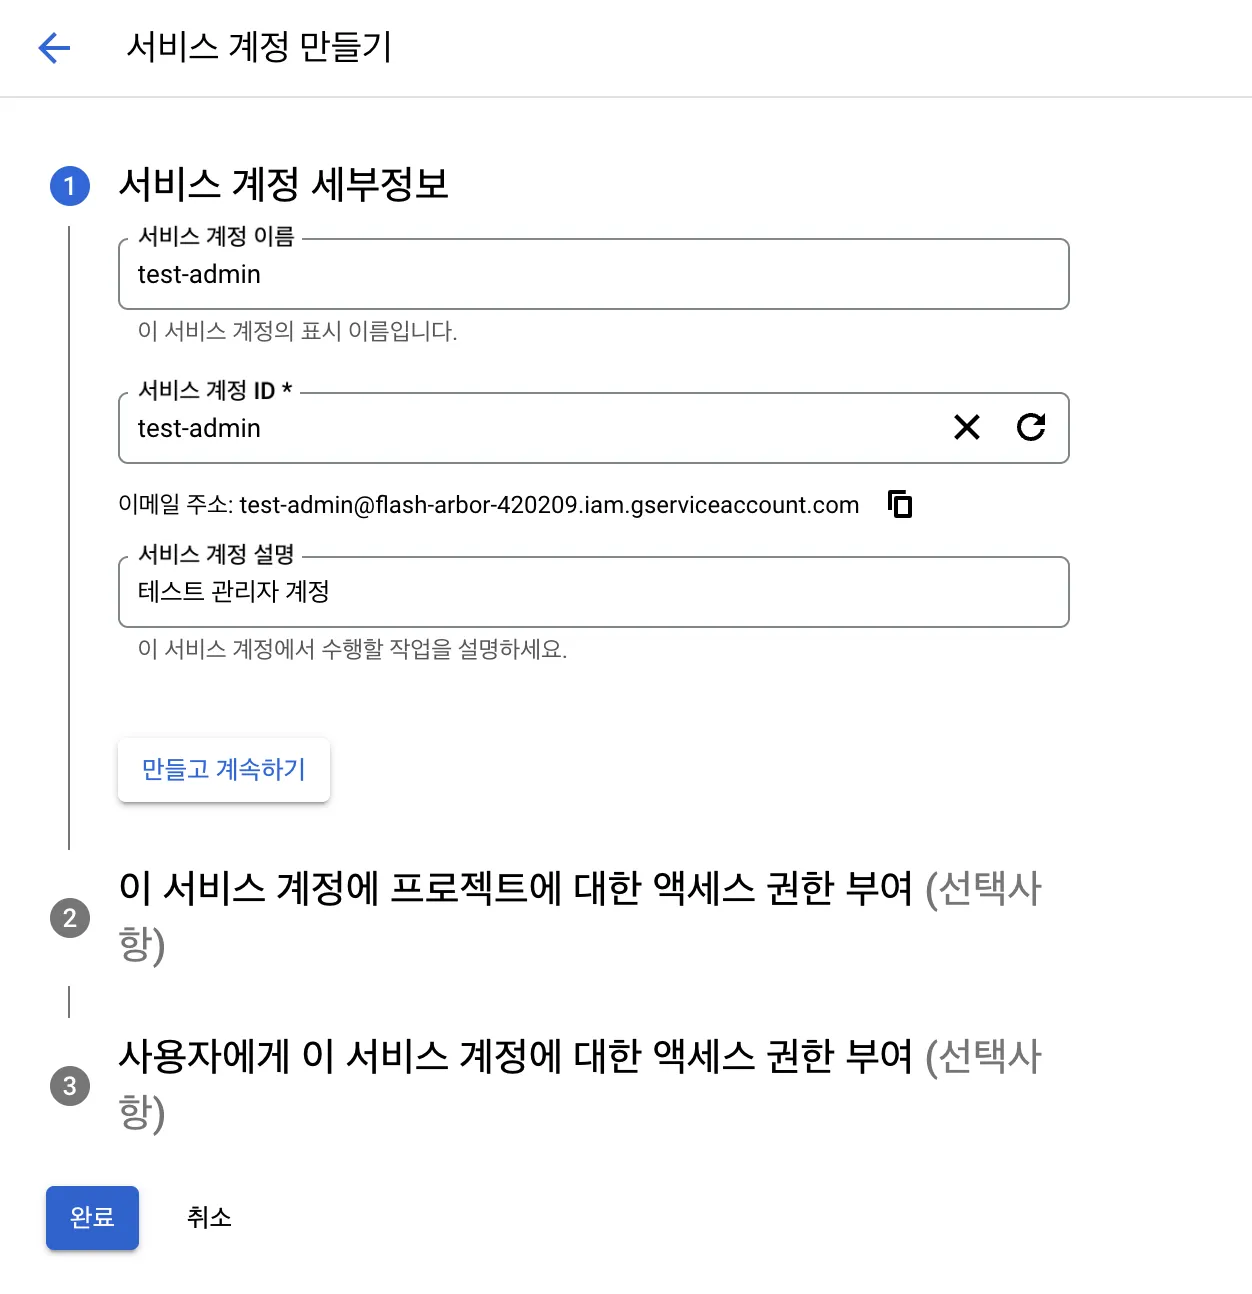Click the email address text line

click(x=488, y=505)
